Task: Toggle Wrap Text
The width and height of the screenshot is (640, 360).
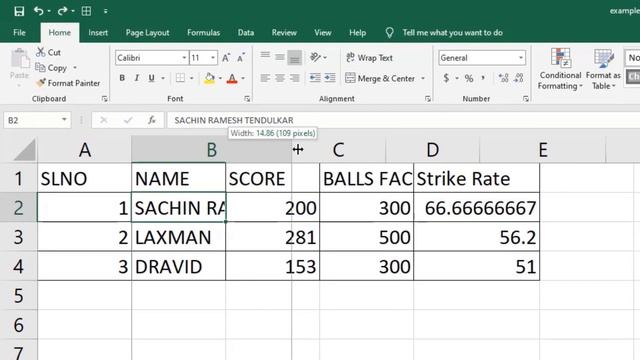Action: (x=369, y=58)
